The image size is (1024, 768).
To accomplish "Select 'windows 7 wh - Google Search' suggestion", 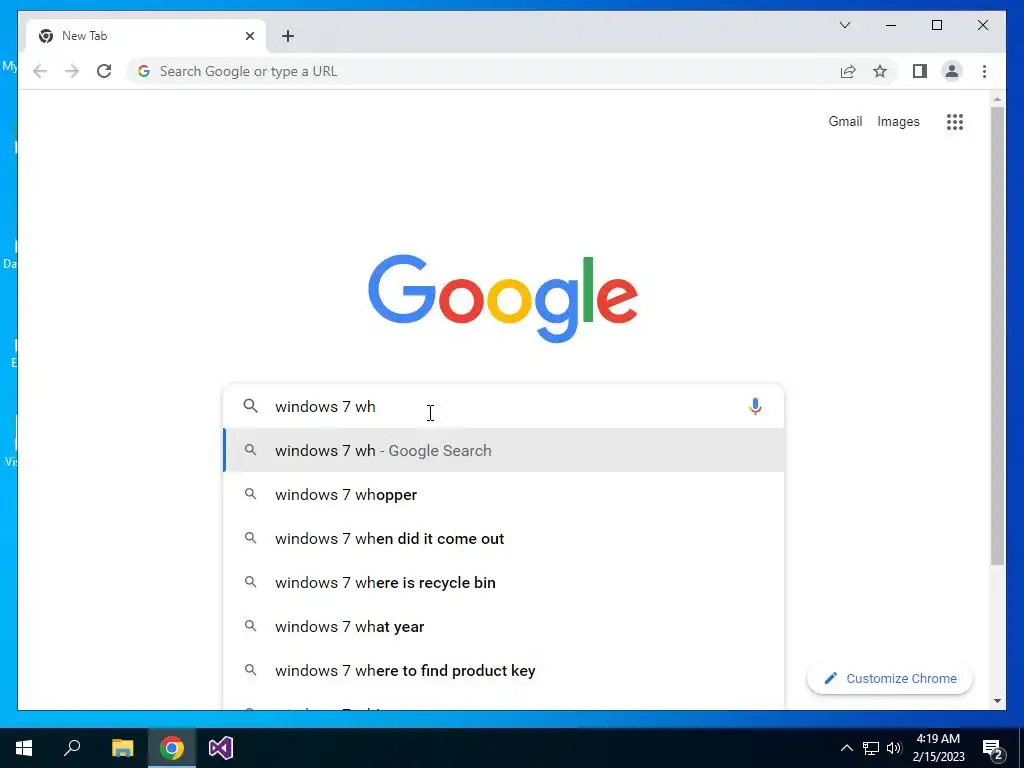I will 503,451.
